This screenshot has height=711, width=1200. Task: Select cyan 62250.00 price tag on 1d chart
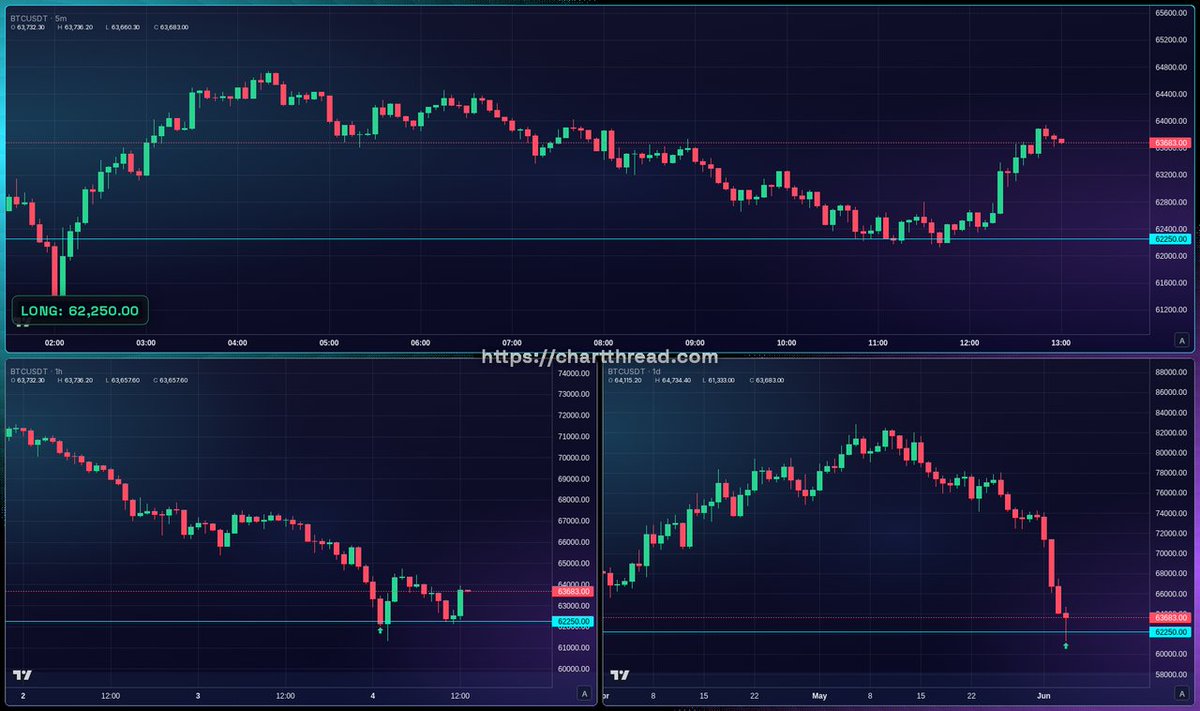click(1172, 632)
